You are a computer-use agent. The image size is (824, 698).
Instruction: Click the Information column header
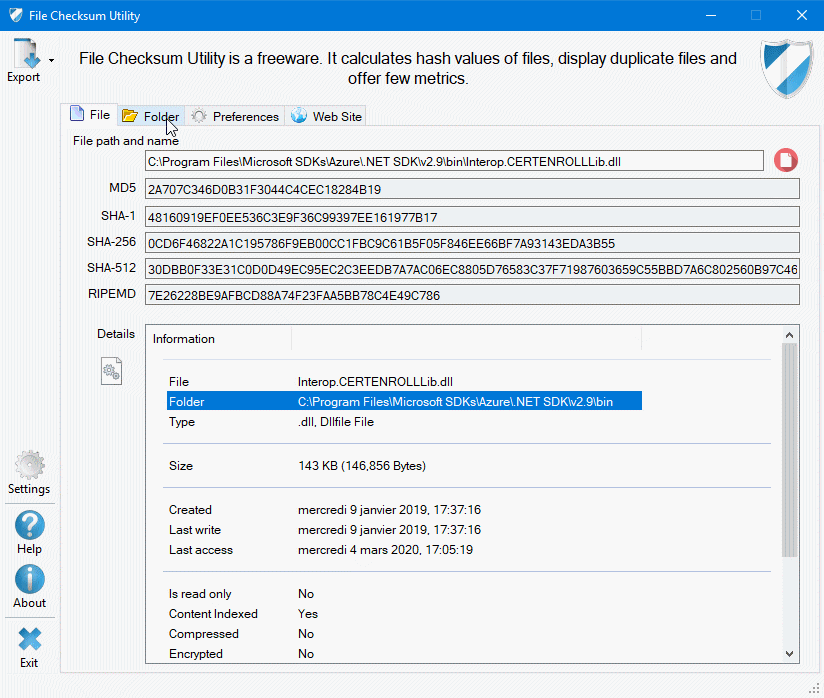[220, 339]
